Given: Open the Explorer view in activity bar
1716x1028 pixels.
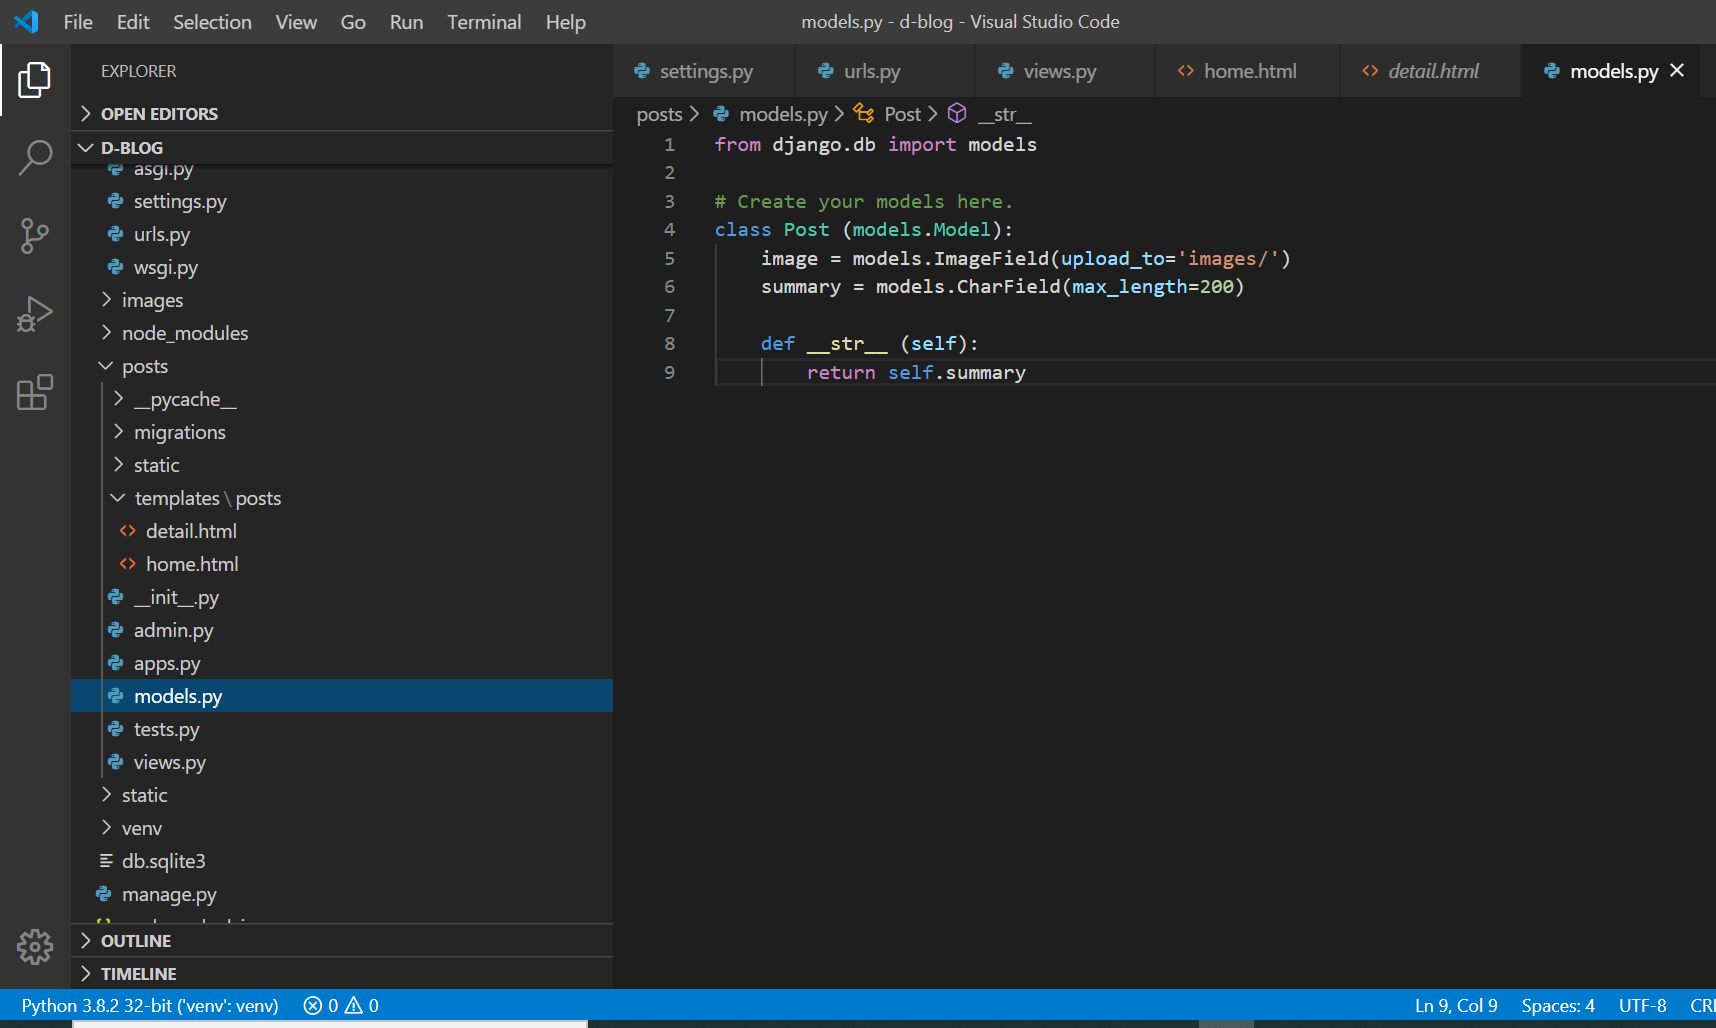Looking at the screenshot, I should point(35,80).
